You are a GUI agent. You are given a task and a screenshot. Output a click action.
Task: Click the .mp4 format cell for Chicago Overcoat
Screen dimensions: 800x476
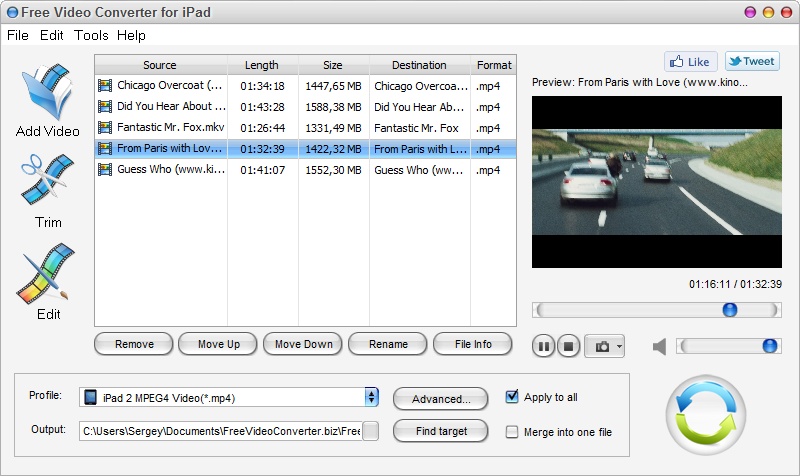click(x=488, y=86)
